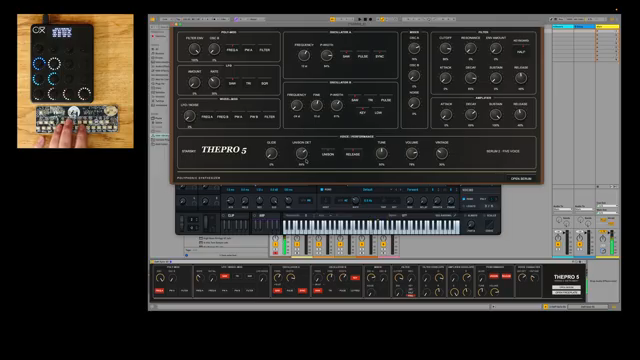This screenshot has height=360, width=640.
Task: Click the OPEN SERUM button in plugin footer
Action: [521, 178]
